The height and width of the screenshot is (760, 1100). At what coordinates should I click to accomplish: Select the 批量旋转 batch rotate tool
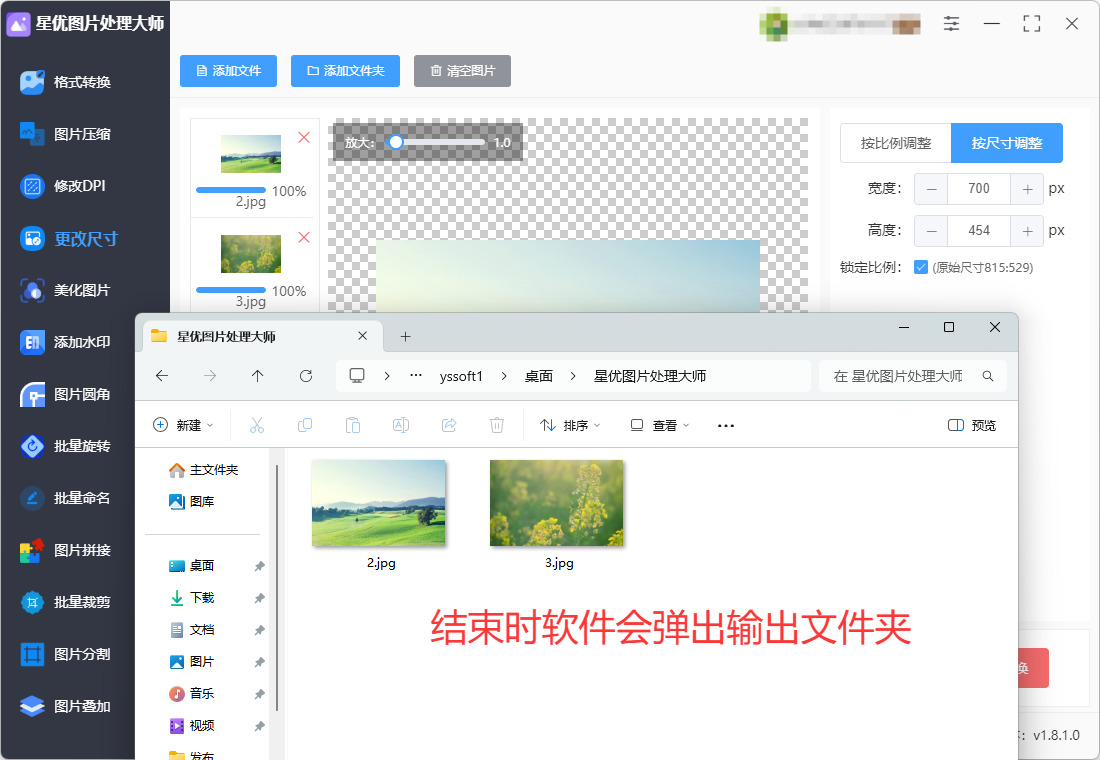click(66, 446)
